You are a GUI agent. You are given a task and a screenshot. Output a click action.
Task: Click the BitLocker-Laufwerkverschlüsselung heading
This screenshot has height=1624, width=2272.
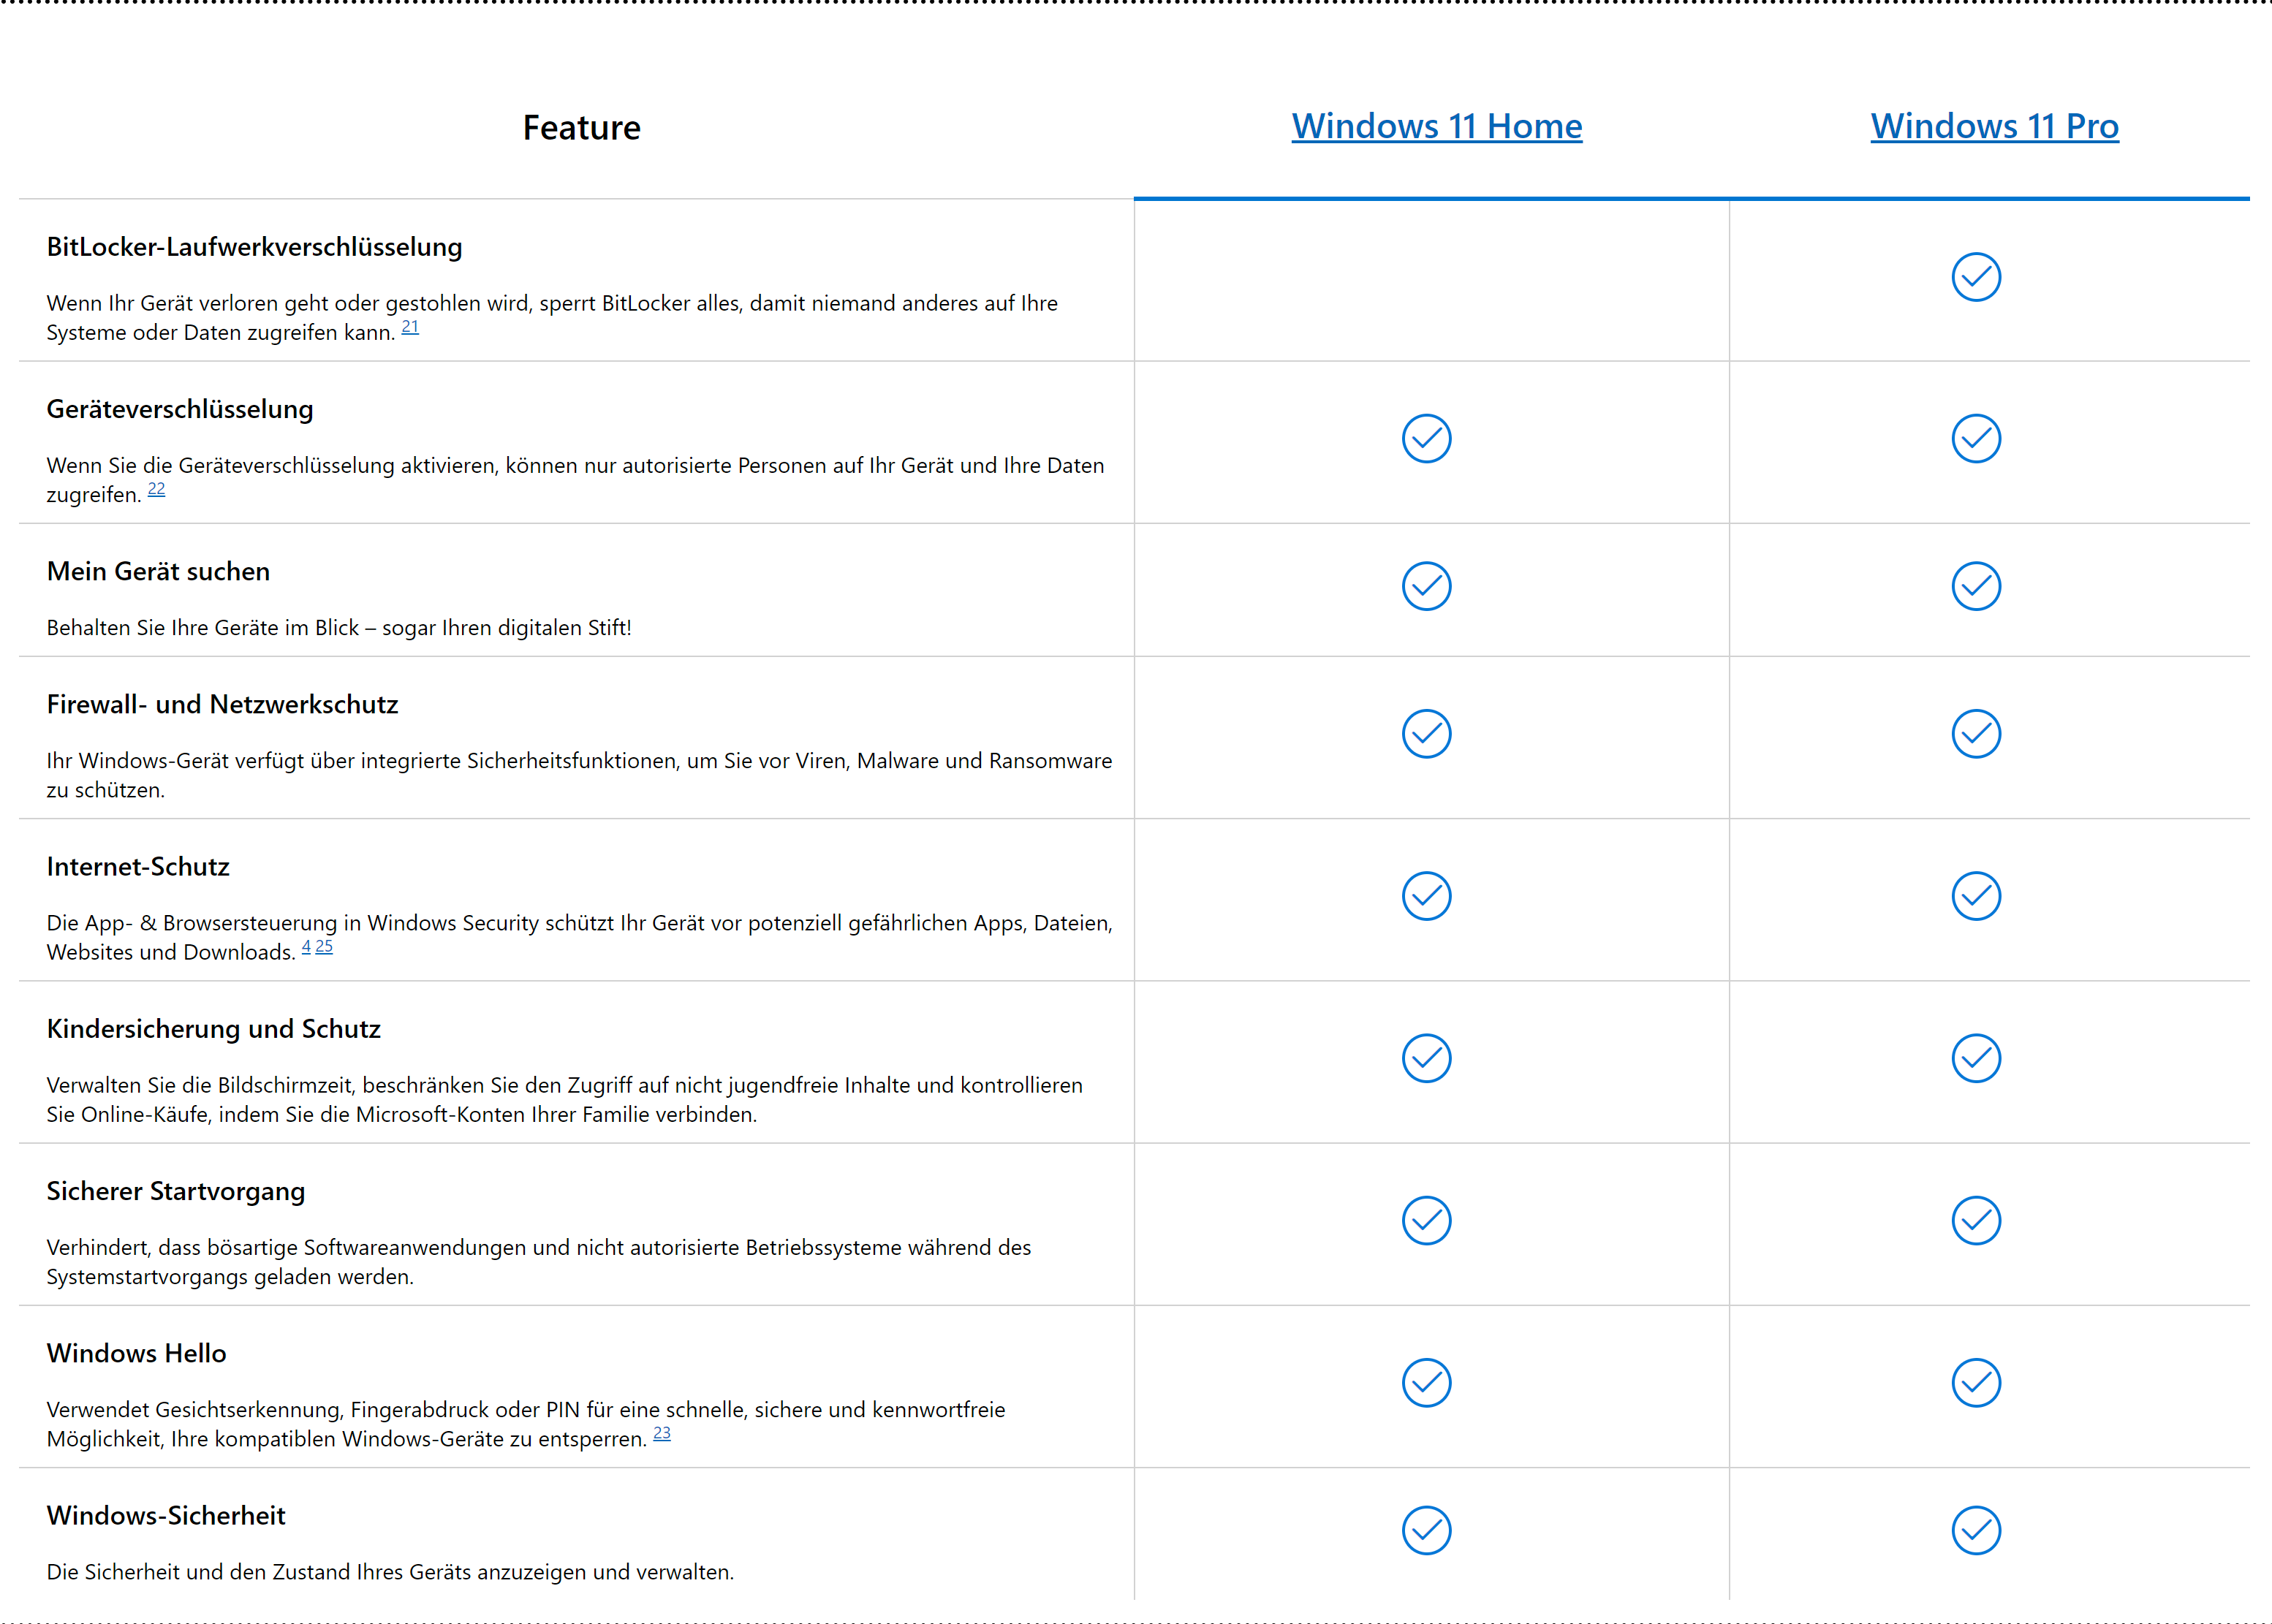click(x=254, y=247)
